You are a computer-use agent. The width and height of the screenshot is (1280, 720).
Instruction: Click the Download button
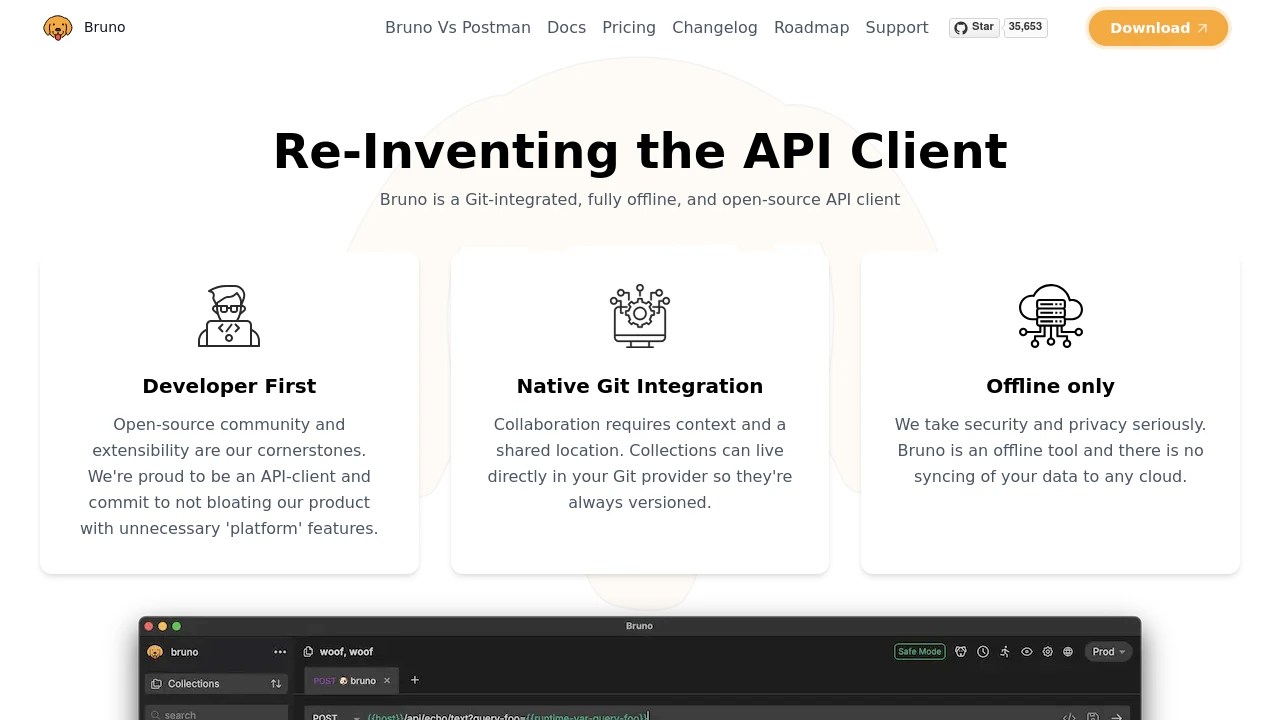click(x=1157, y=28)
